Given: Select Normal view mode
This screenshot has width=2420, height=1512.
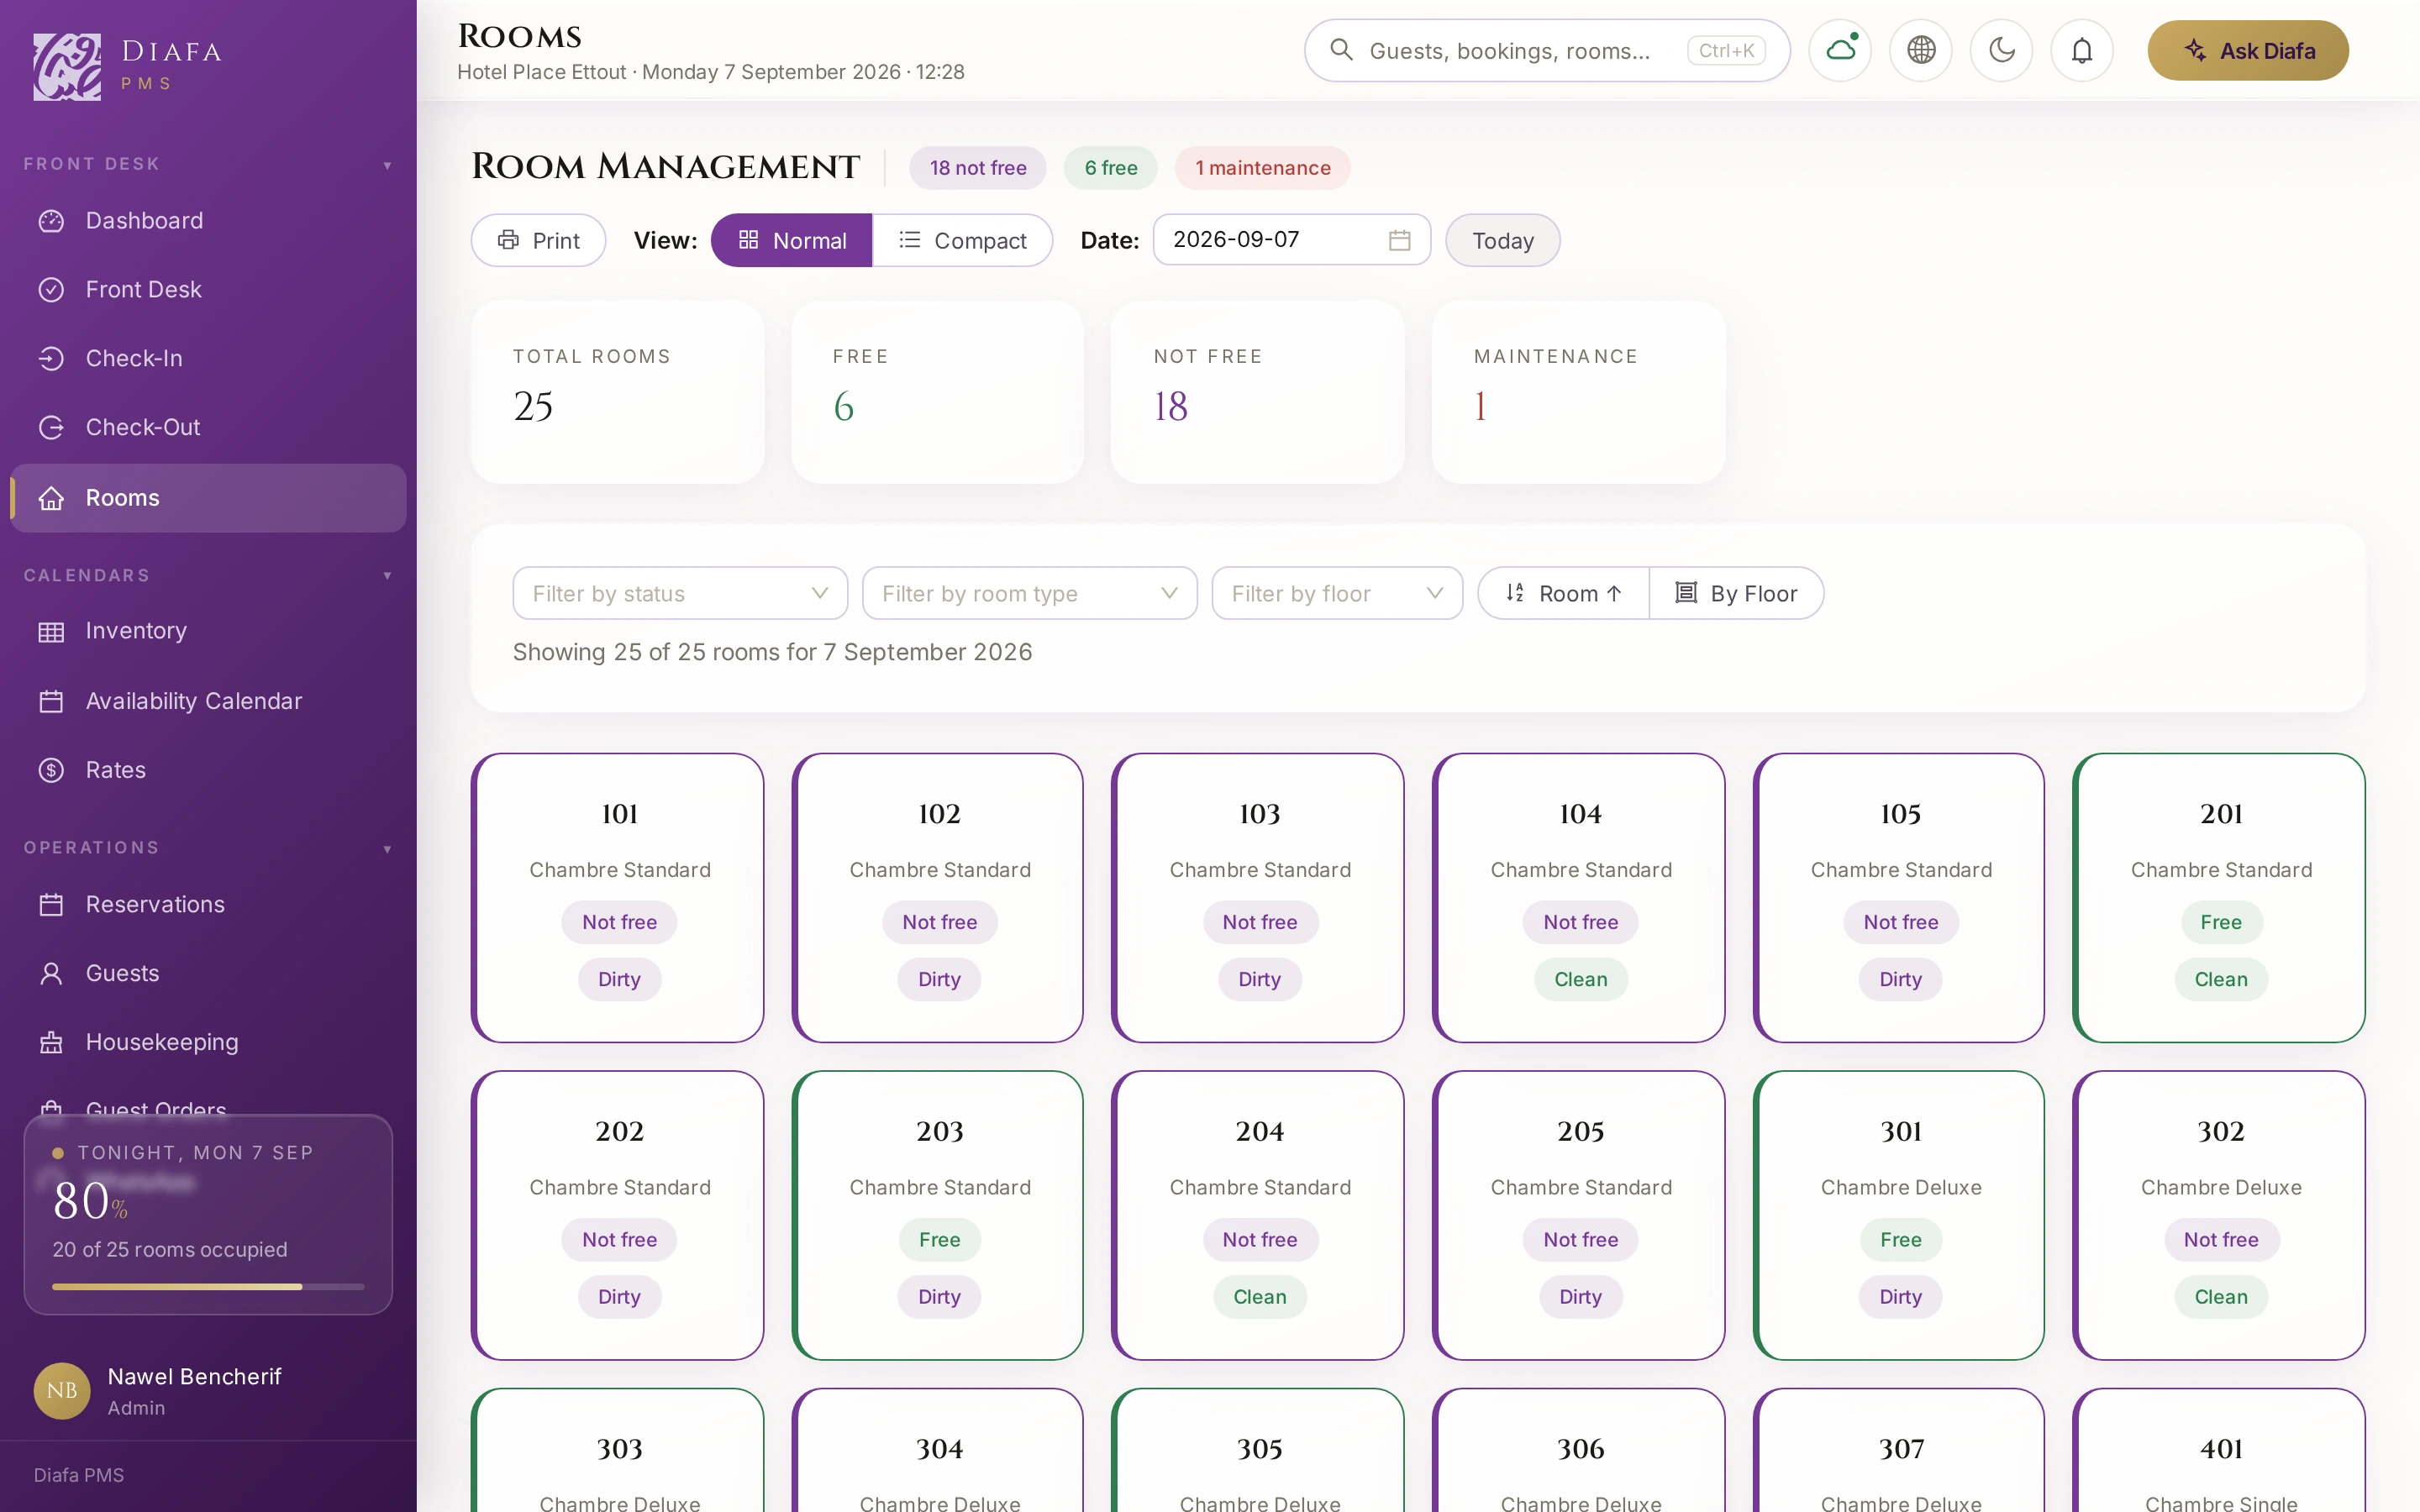Looking at the screenshot, I should 791,240.
